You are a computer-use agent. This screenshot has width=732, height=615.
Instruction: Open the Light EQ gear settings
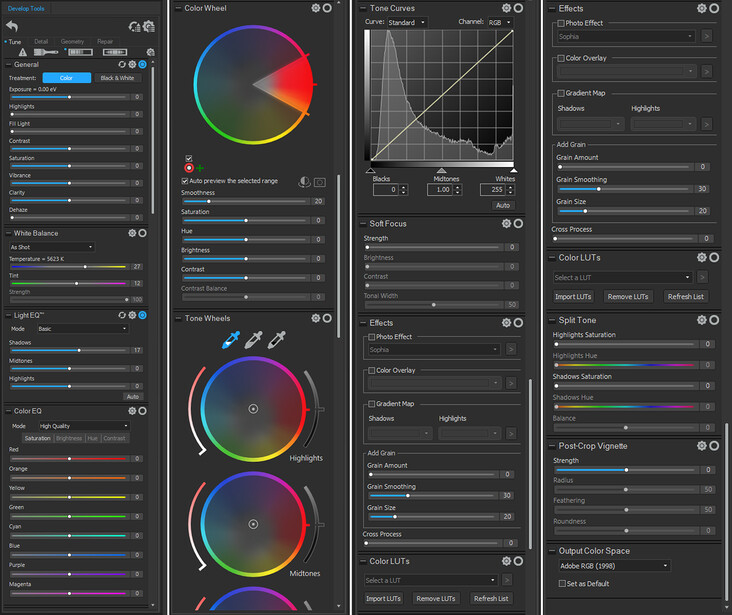click(132, 315)
